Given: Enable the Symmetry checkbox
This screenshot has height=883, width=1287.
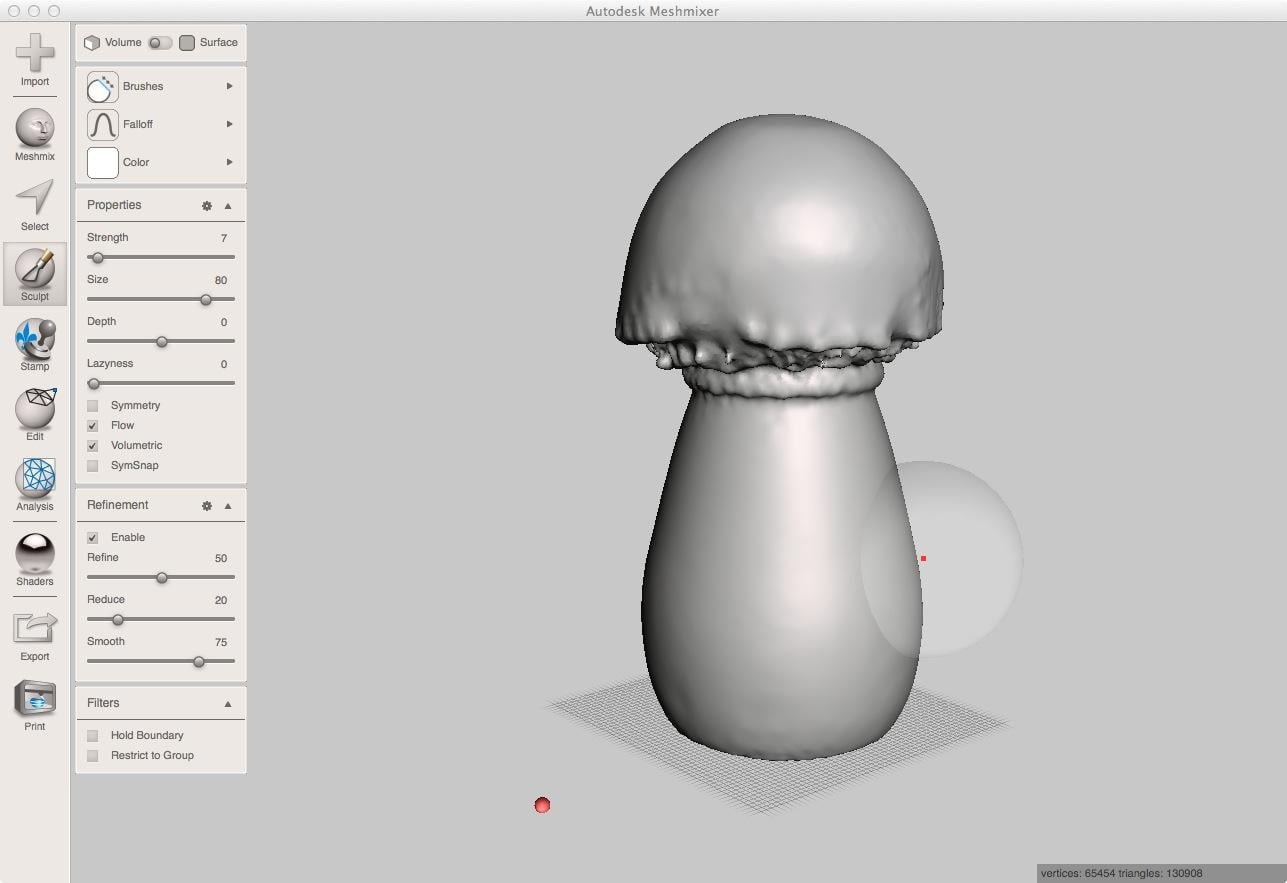Looking at the screenshot, I should (93, 406).
